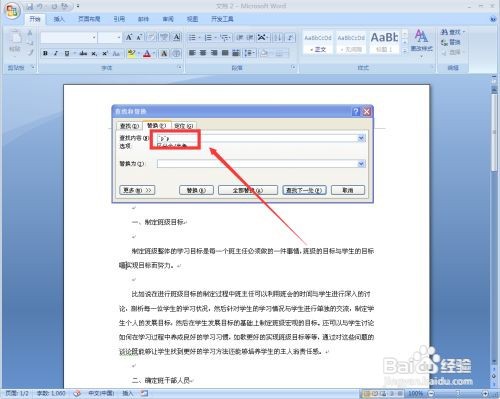Switch to the Developer ribbon tab
This screenshot has height=399, width=500.
pos(222,19)
